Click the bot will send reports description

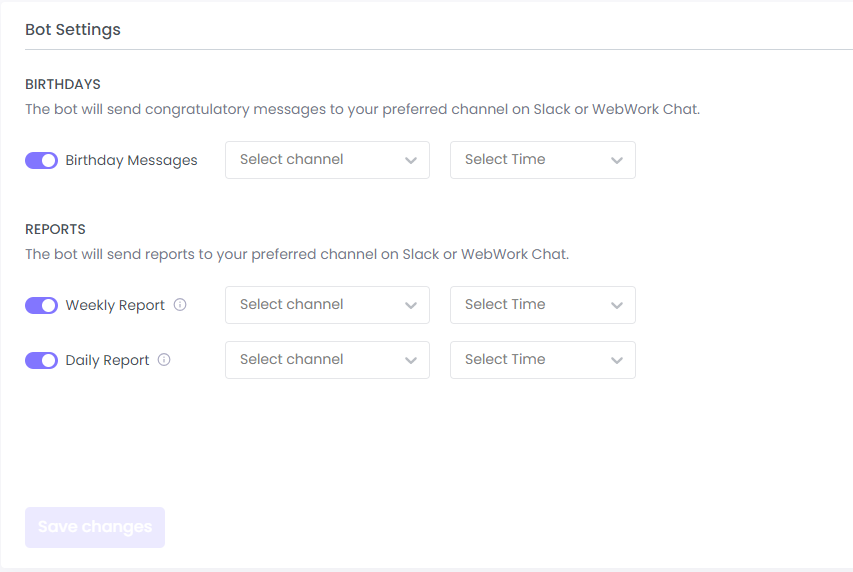(296, 254)
